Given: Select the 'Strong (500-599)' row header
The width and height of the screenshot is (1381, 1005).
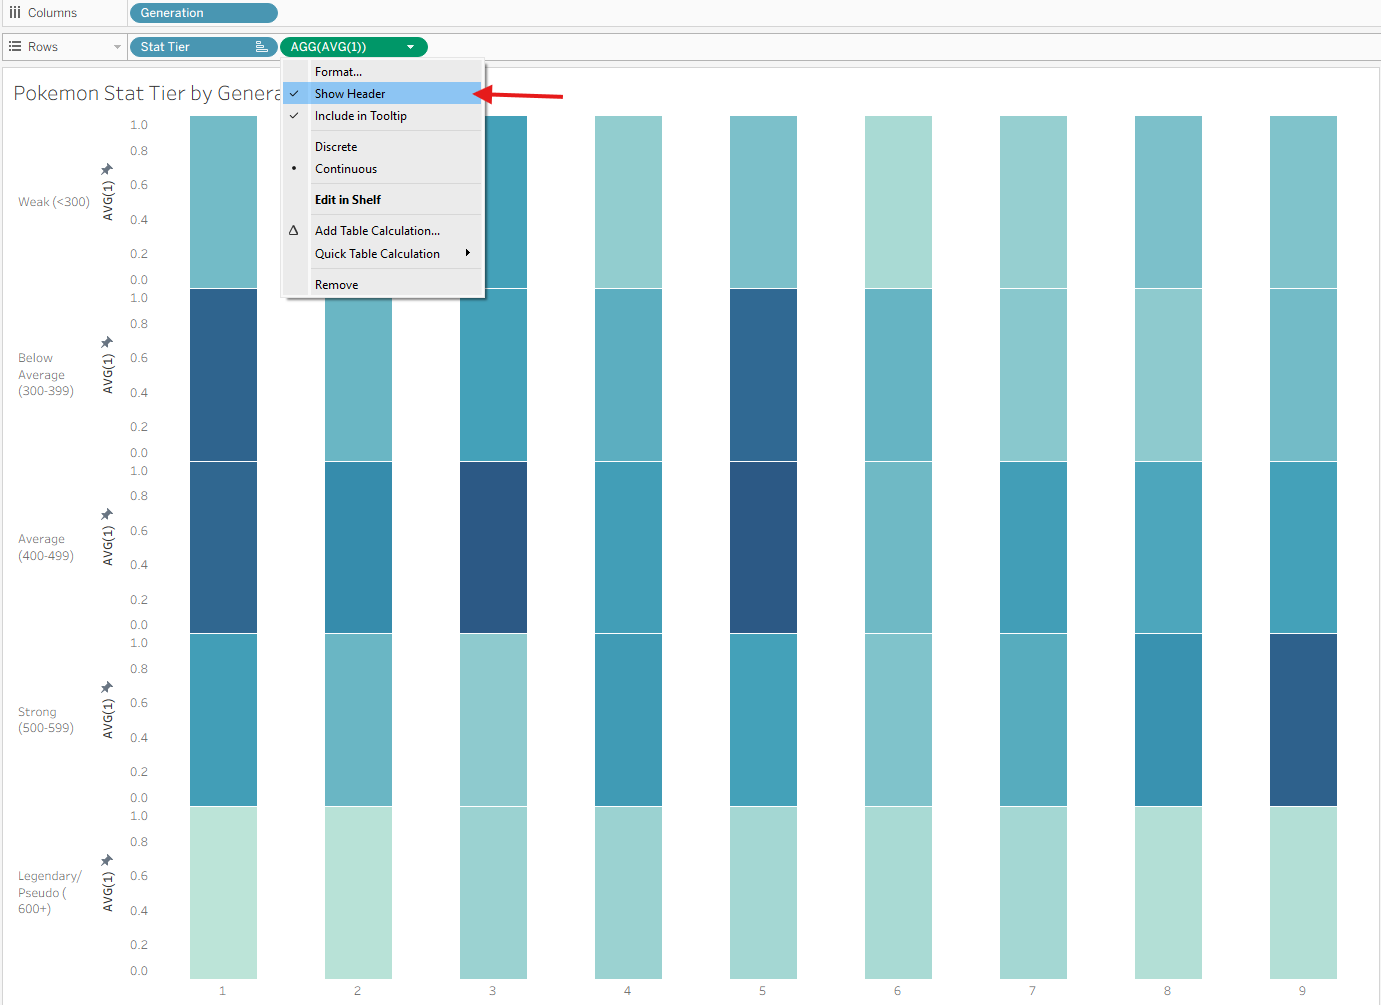Looking at the screenshot, I should pyautogui.click(x=46, y=720).
